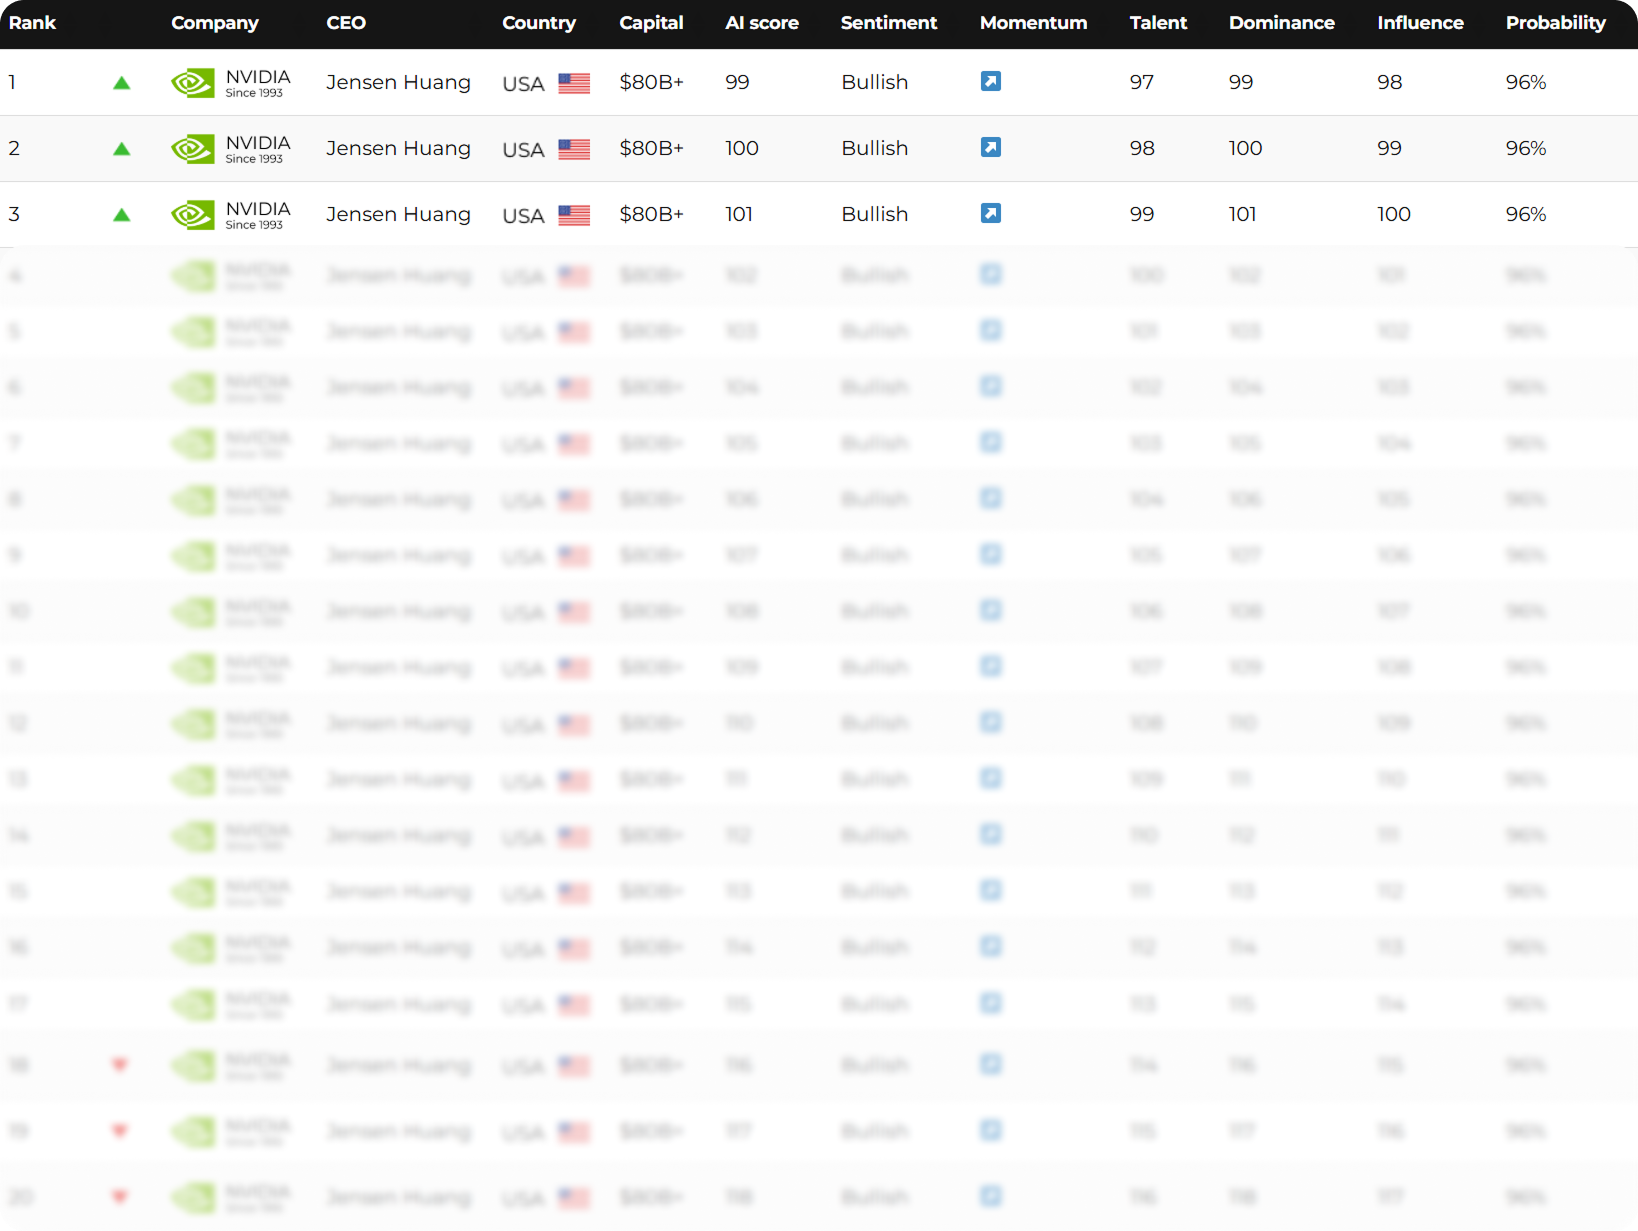
Task: Click the USA flag in rank 2 row
Action: (x=574, y=150)
